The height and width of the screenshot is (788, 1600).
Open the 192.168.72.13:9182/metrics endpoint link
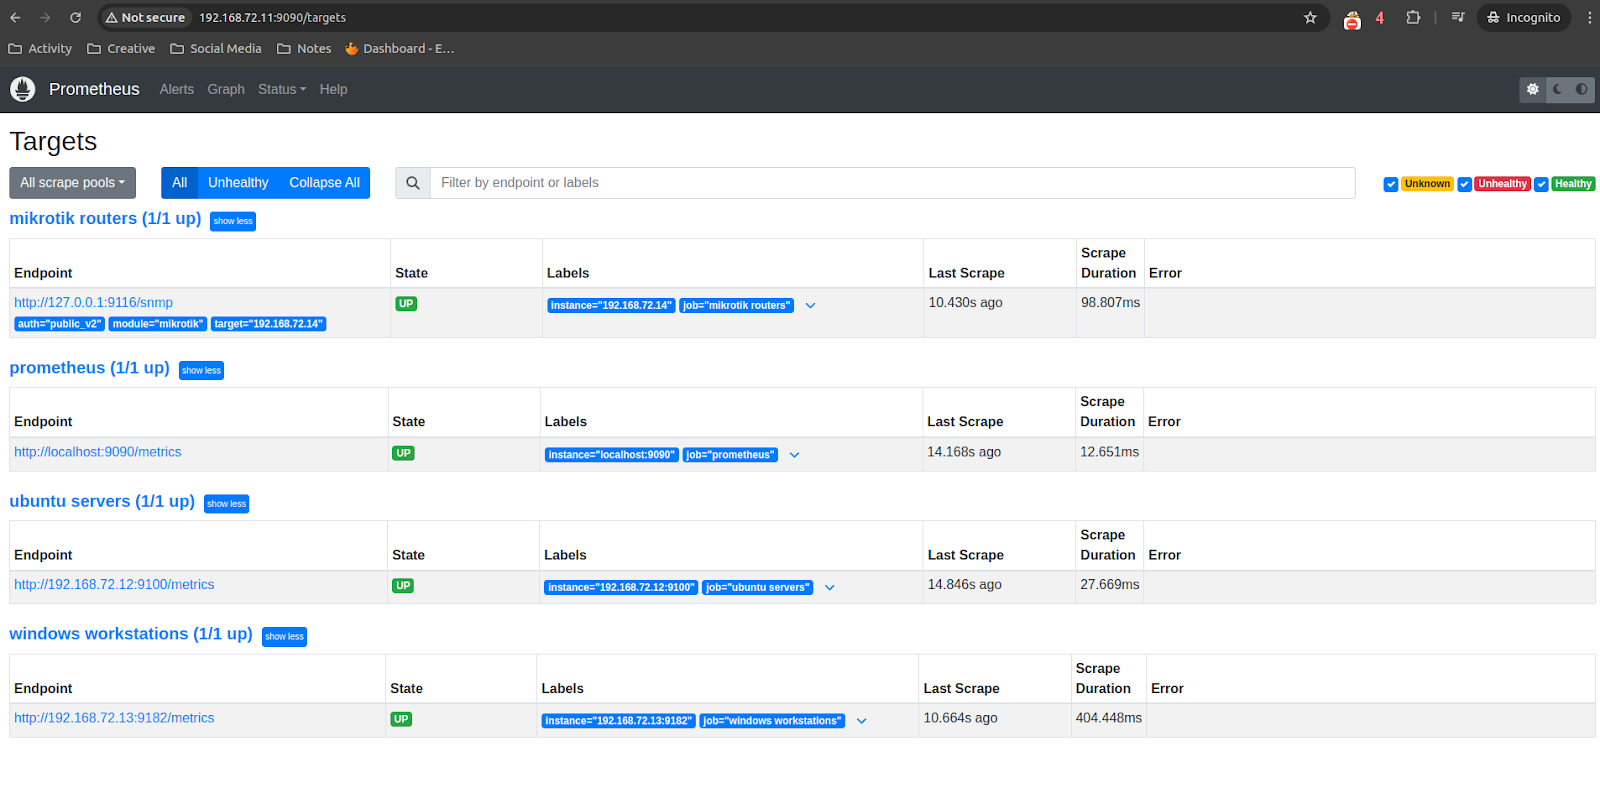pos(114,718)
